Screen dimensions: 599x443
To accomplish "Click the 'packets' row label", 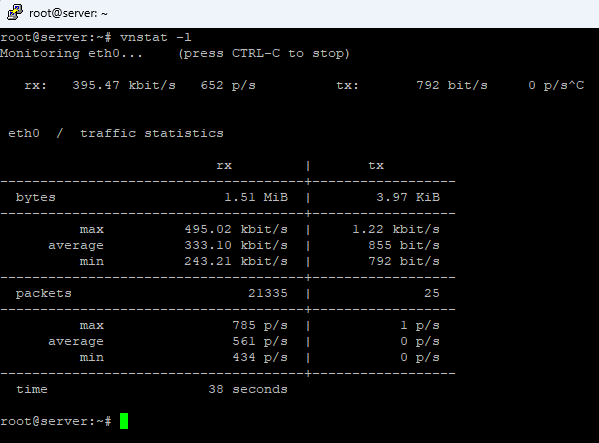I will coord(44,294).
